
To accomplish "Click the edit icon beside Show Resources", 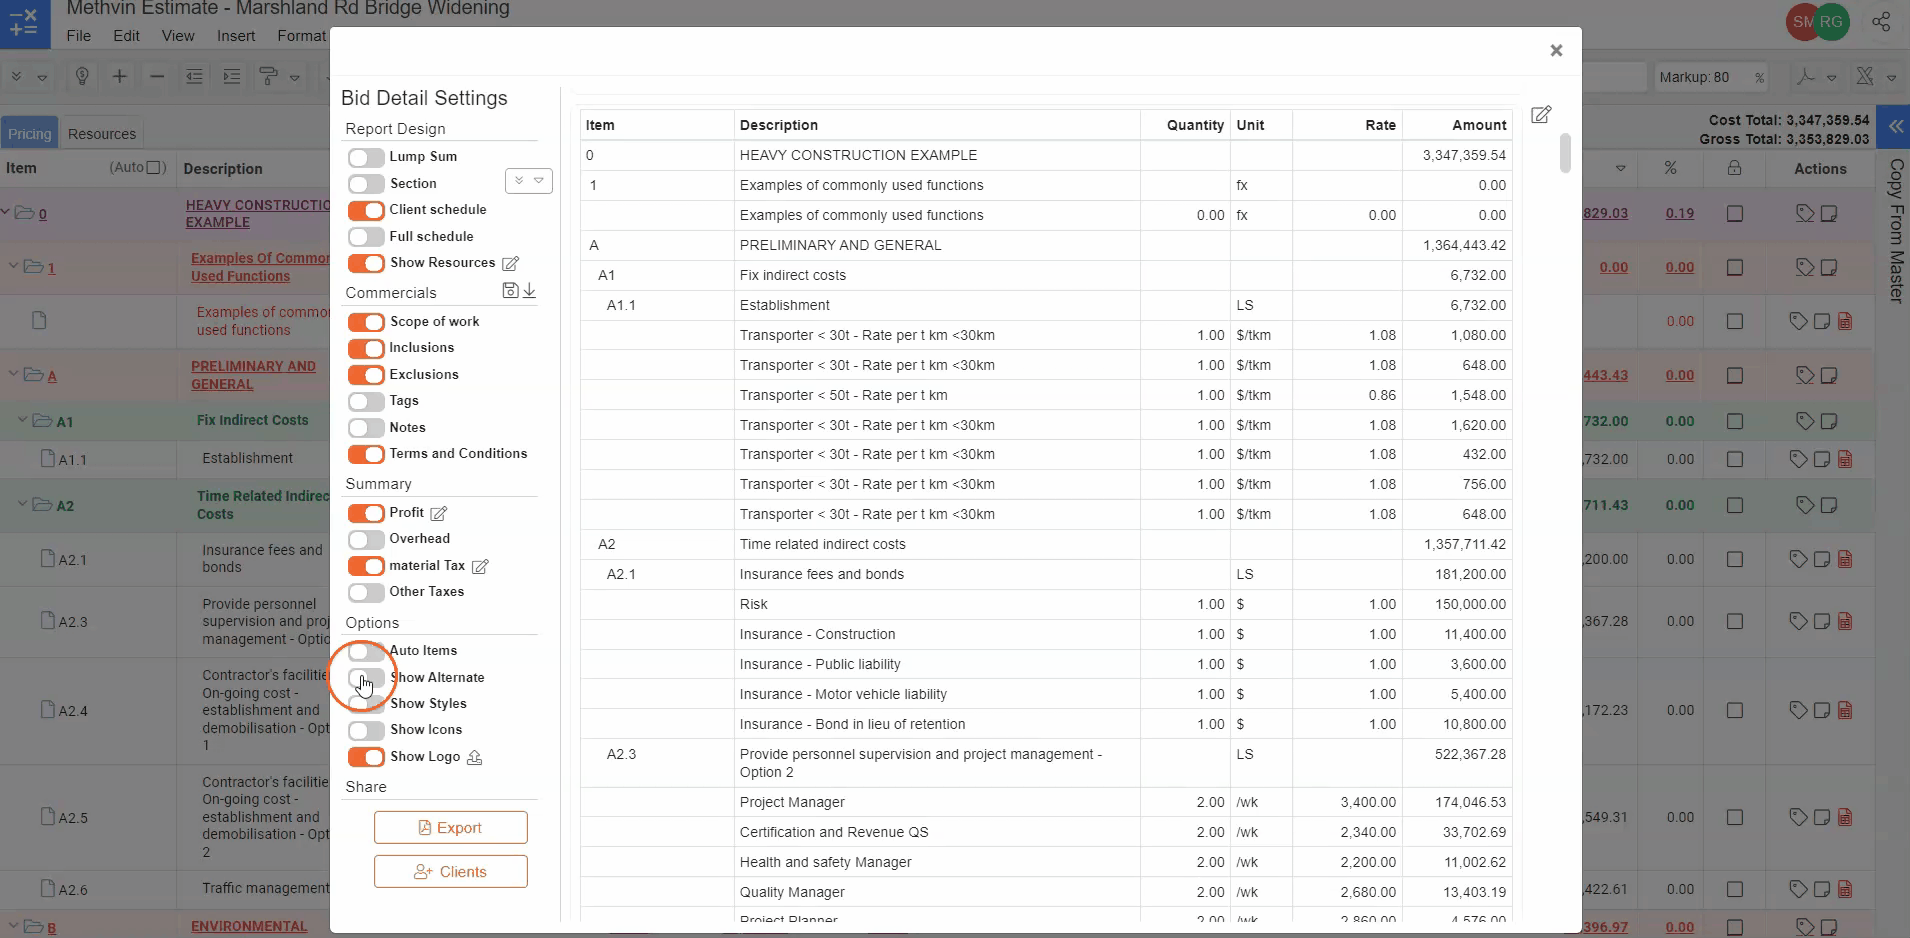I will pyautogui.click(x=510, y=264).
